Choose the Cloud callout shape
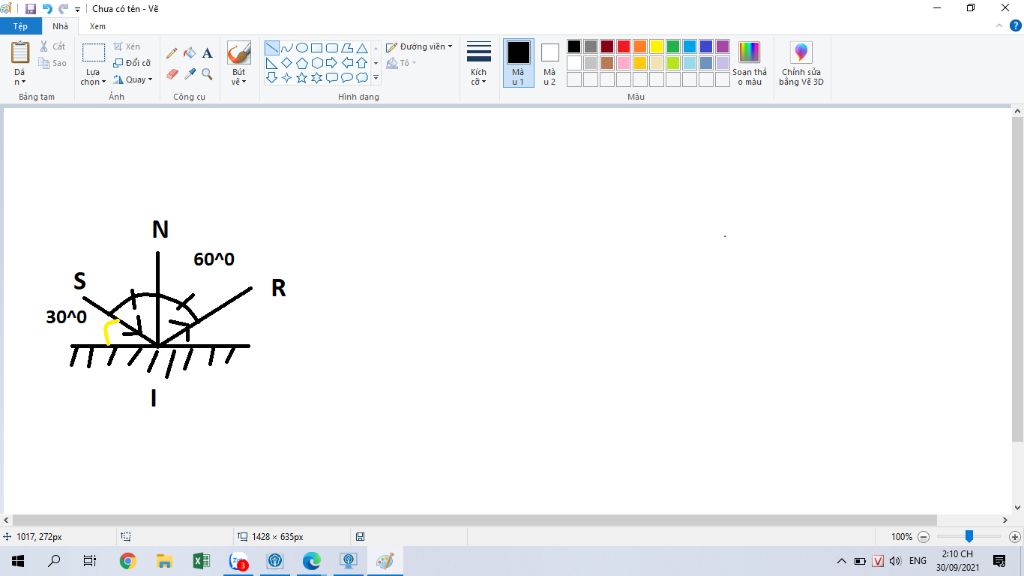 coord(362,78)
